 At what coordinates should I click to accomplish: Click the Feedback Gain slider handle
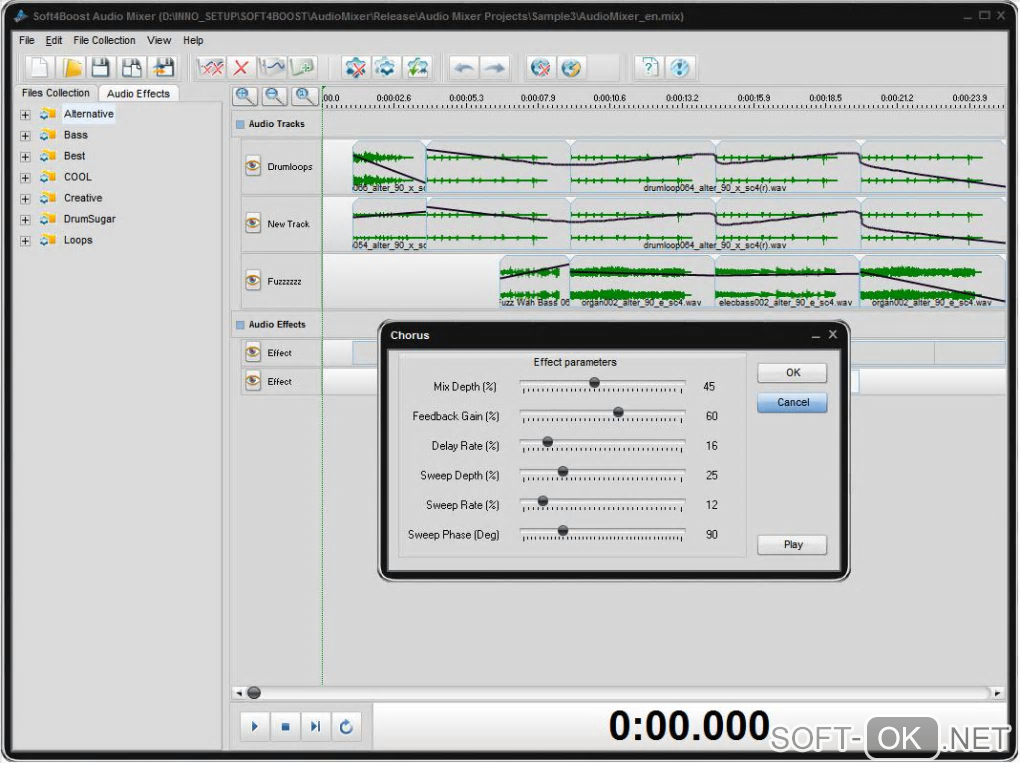click(619, 412)
